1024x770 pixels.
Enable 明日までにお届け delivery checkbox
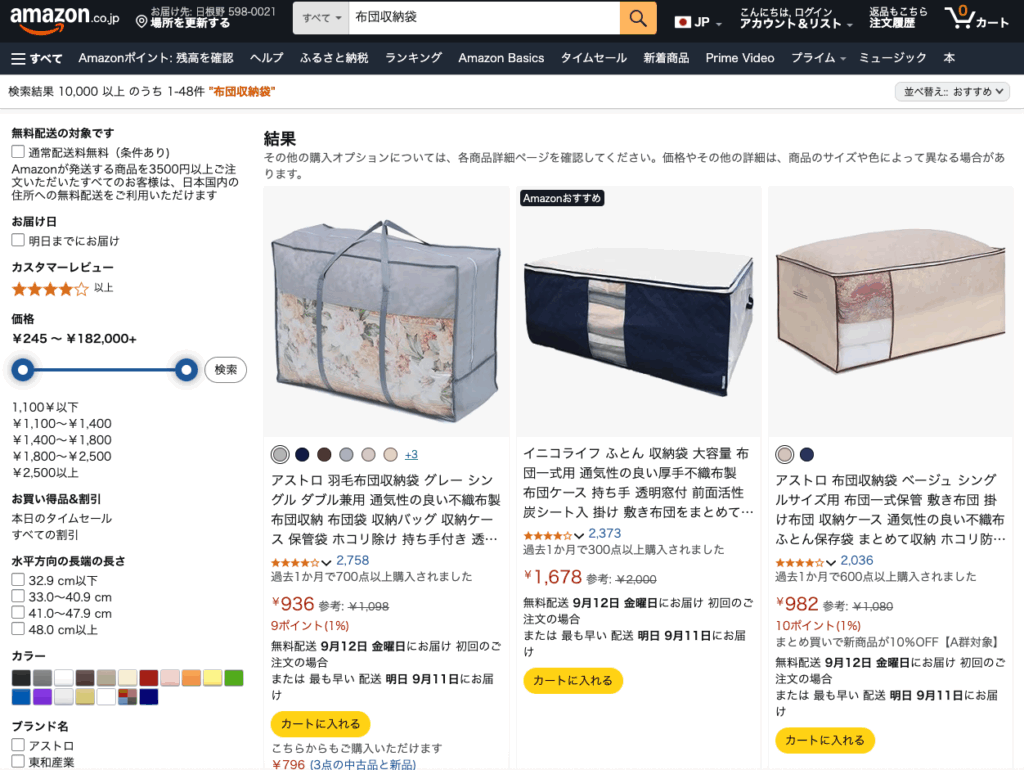18,240
